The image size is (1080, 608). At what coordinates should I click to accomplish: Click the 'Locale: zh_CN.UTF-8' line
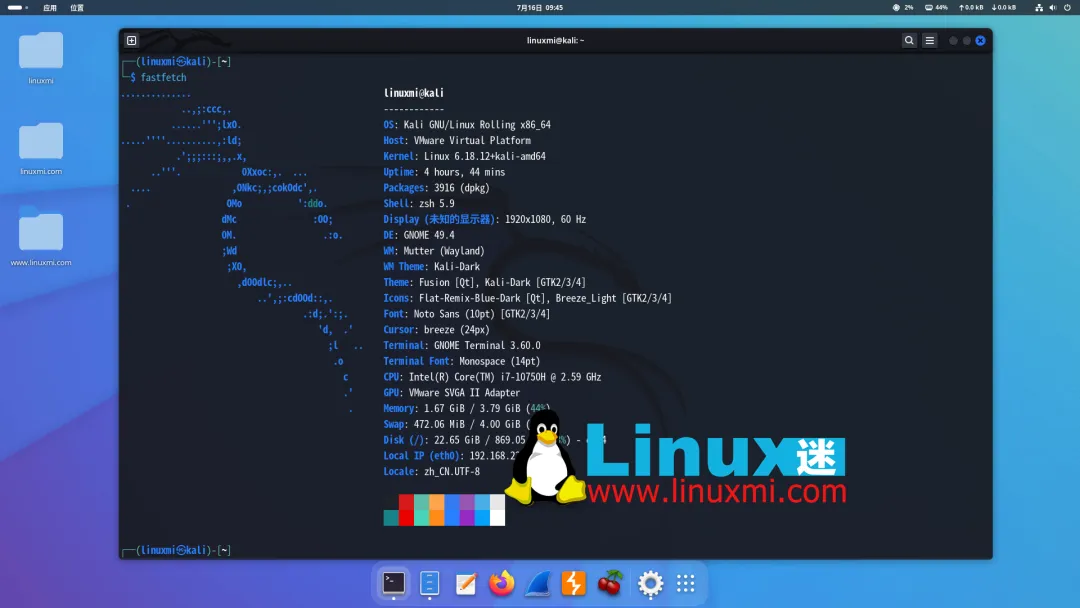[432, 472]
